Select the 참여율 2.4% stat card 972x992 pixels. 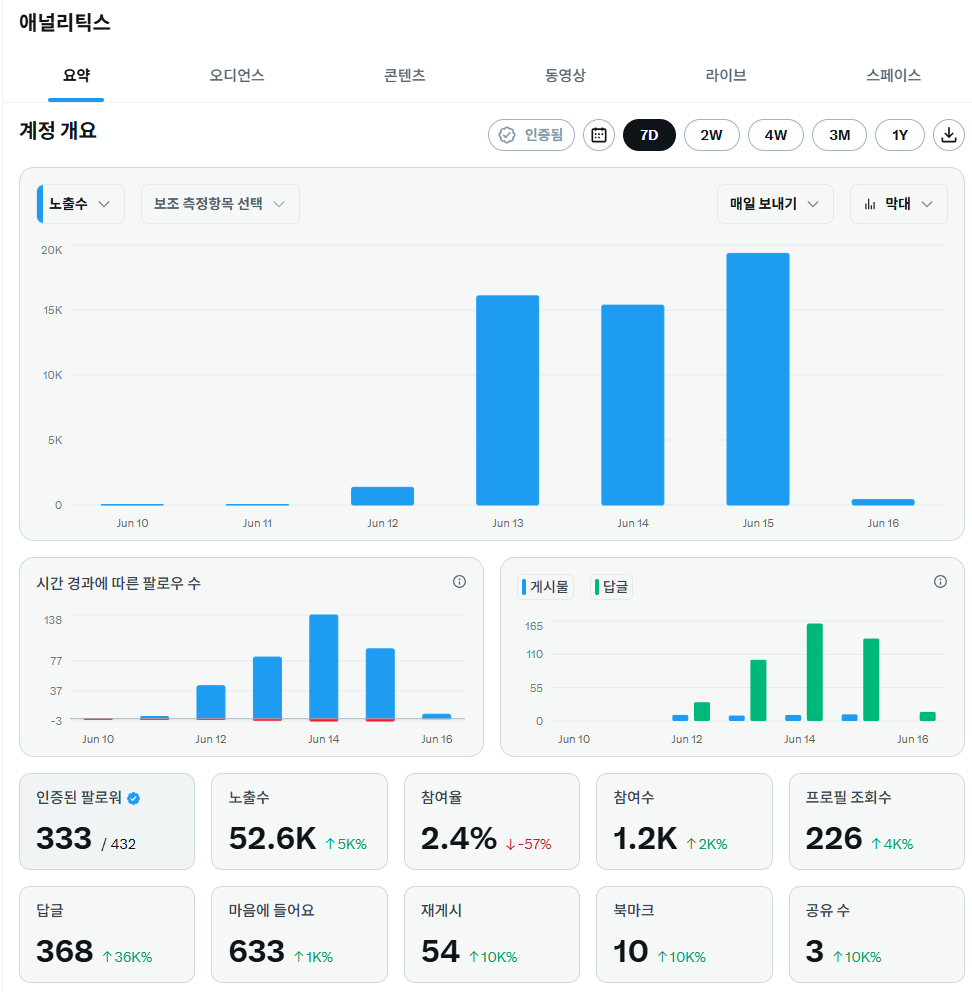pos(492,821)
